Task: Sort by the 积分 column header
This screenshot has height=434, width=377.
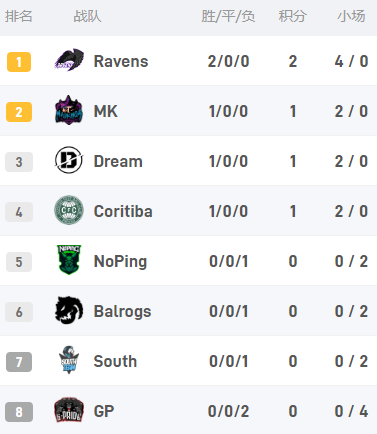Action: point(293,16)
